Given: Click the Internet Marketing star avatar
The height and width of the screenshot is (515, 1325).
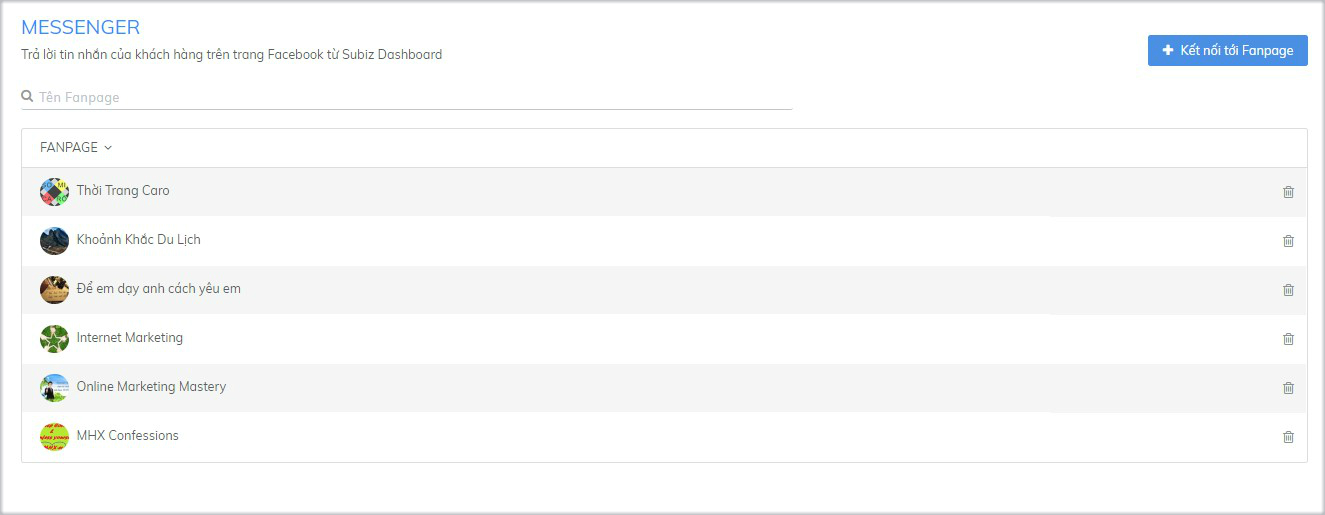Looking at the screenshot, I should click(x=54, y=339).
